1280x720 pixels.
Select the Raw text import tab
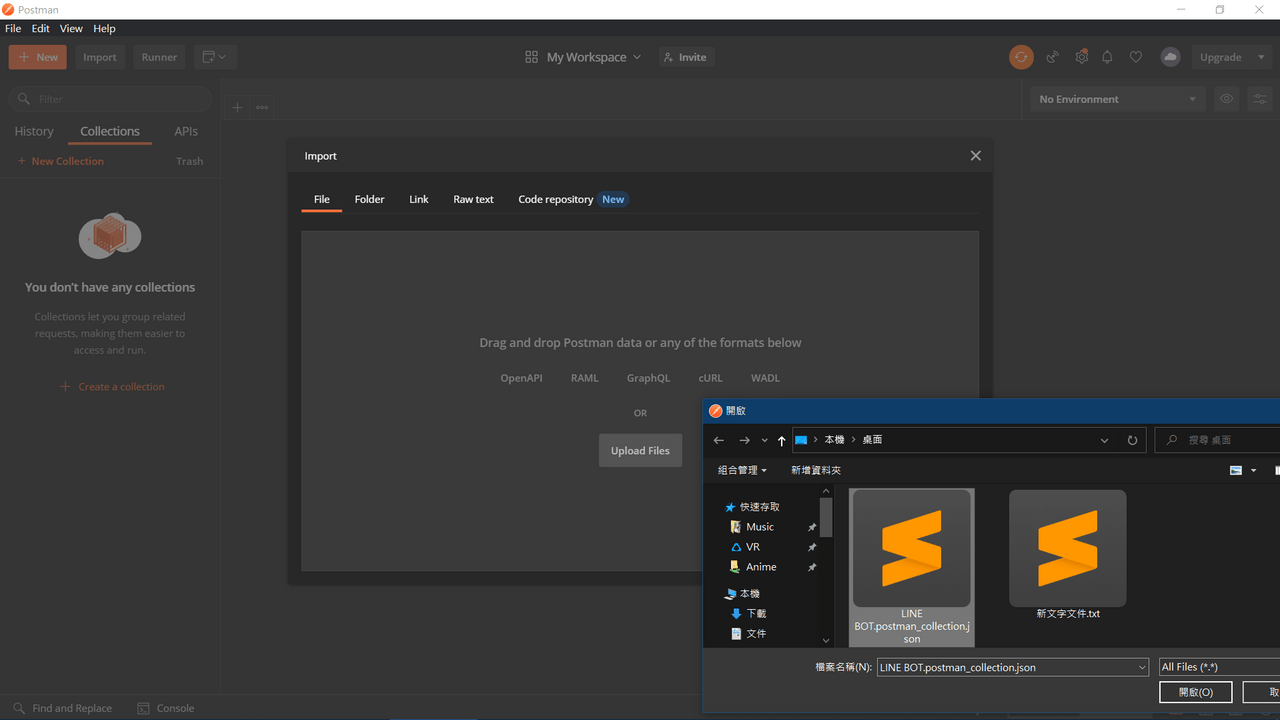[x=473, y=199]
